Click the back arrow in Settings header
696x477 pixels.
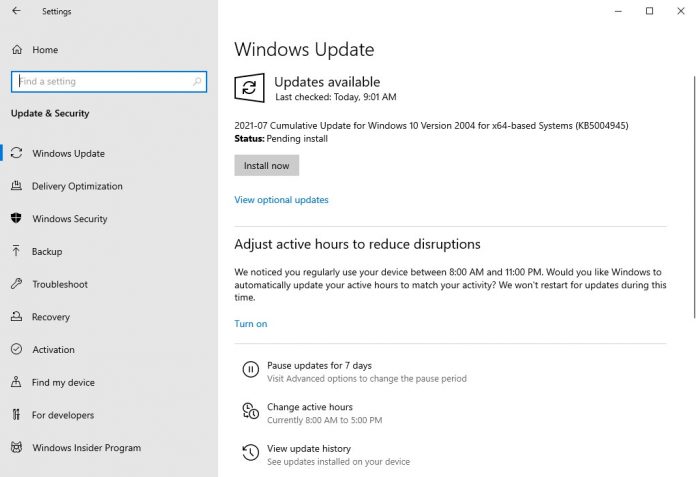16,12
